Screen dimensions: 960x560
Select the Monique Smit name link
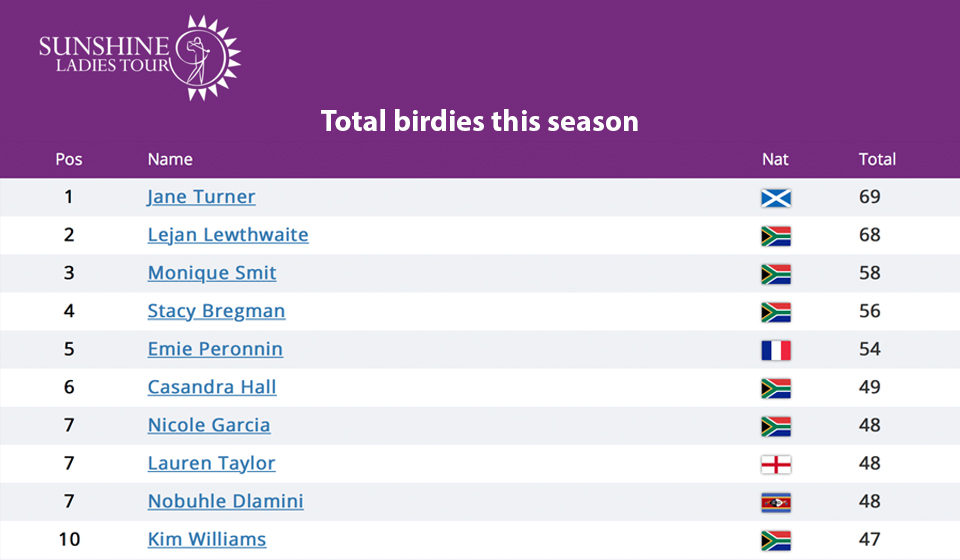[212, 273]
